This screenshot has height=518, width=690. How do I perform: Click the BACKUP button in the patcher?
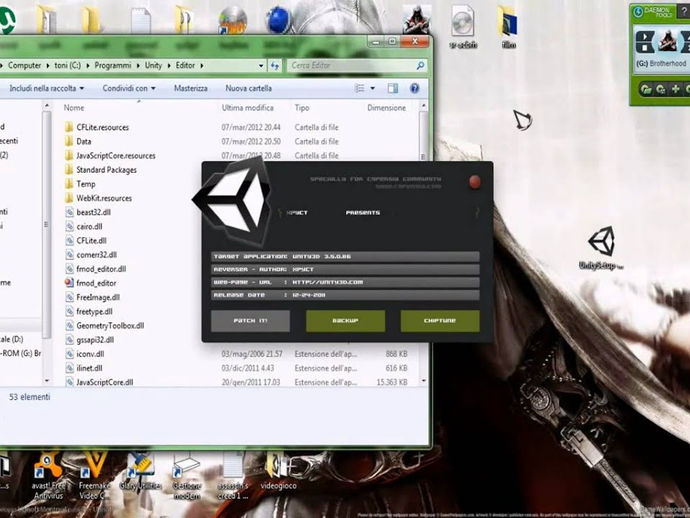tap(345, 321)
